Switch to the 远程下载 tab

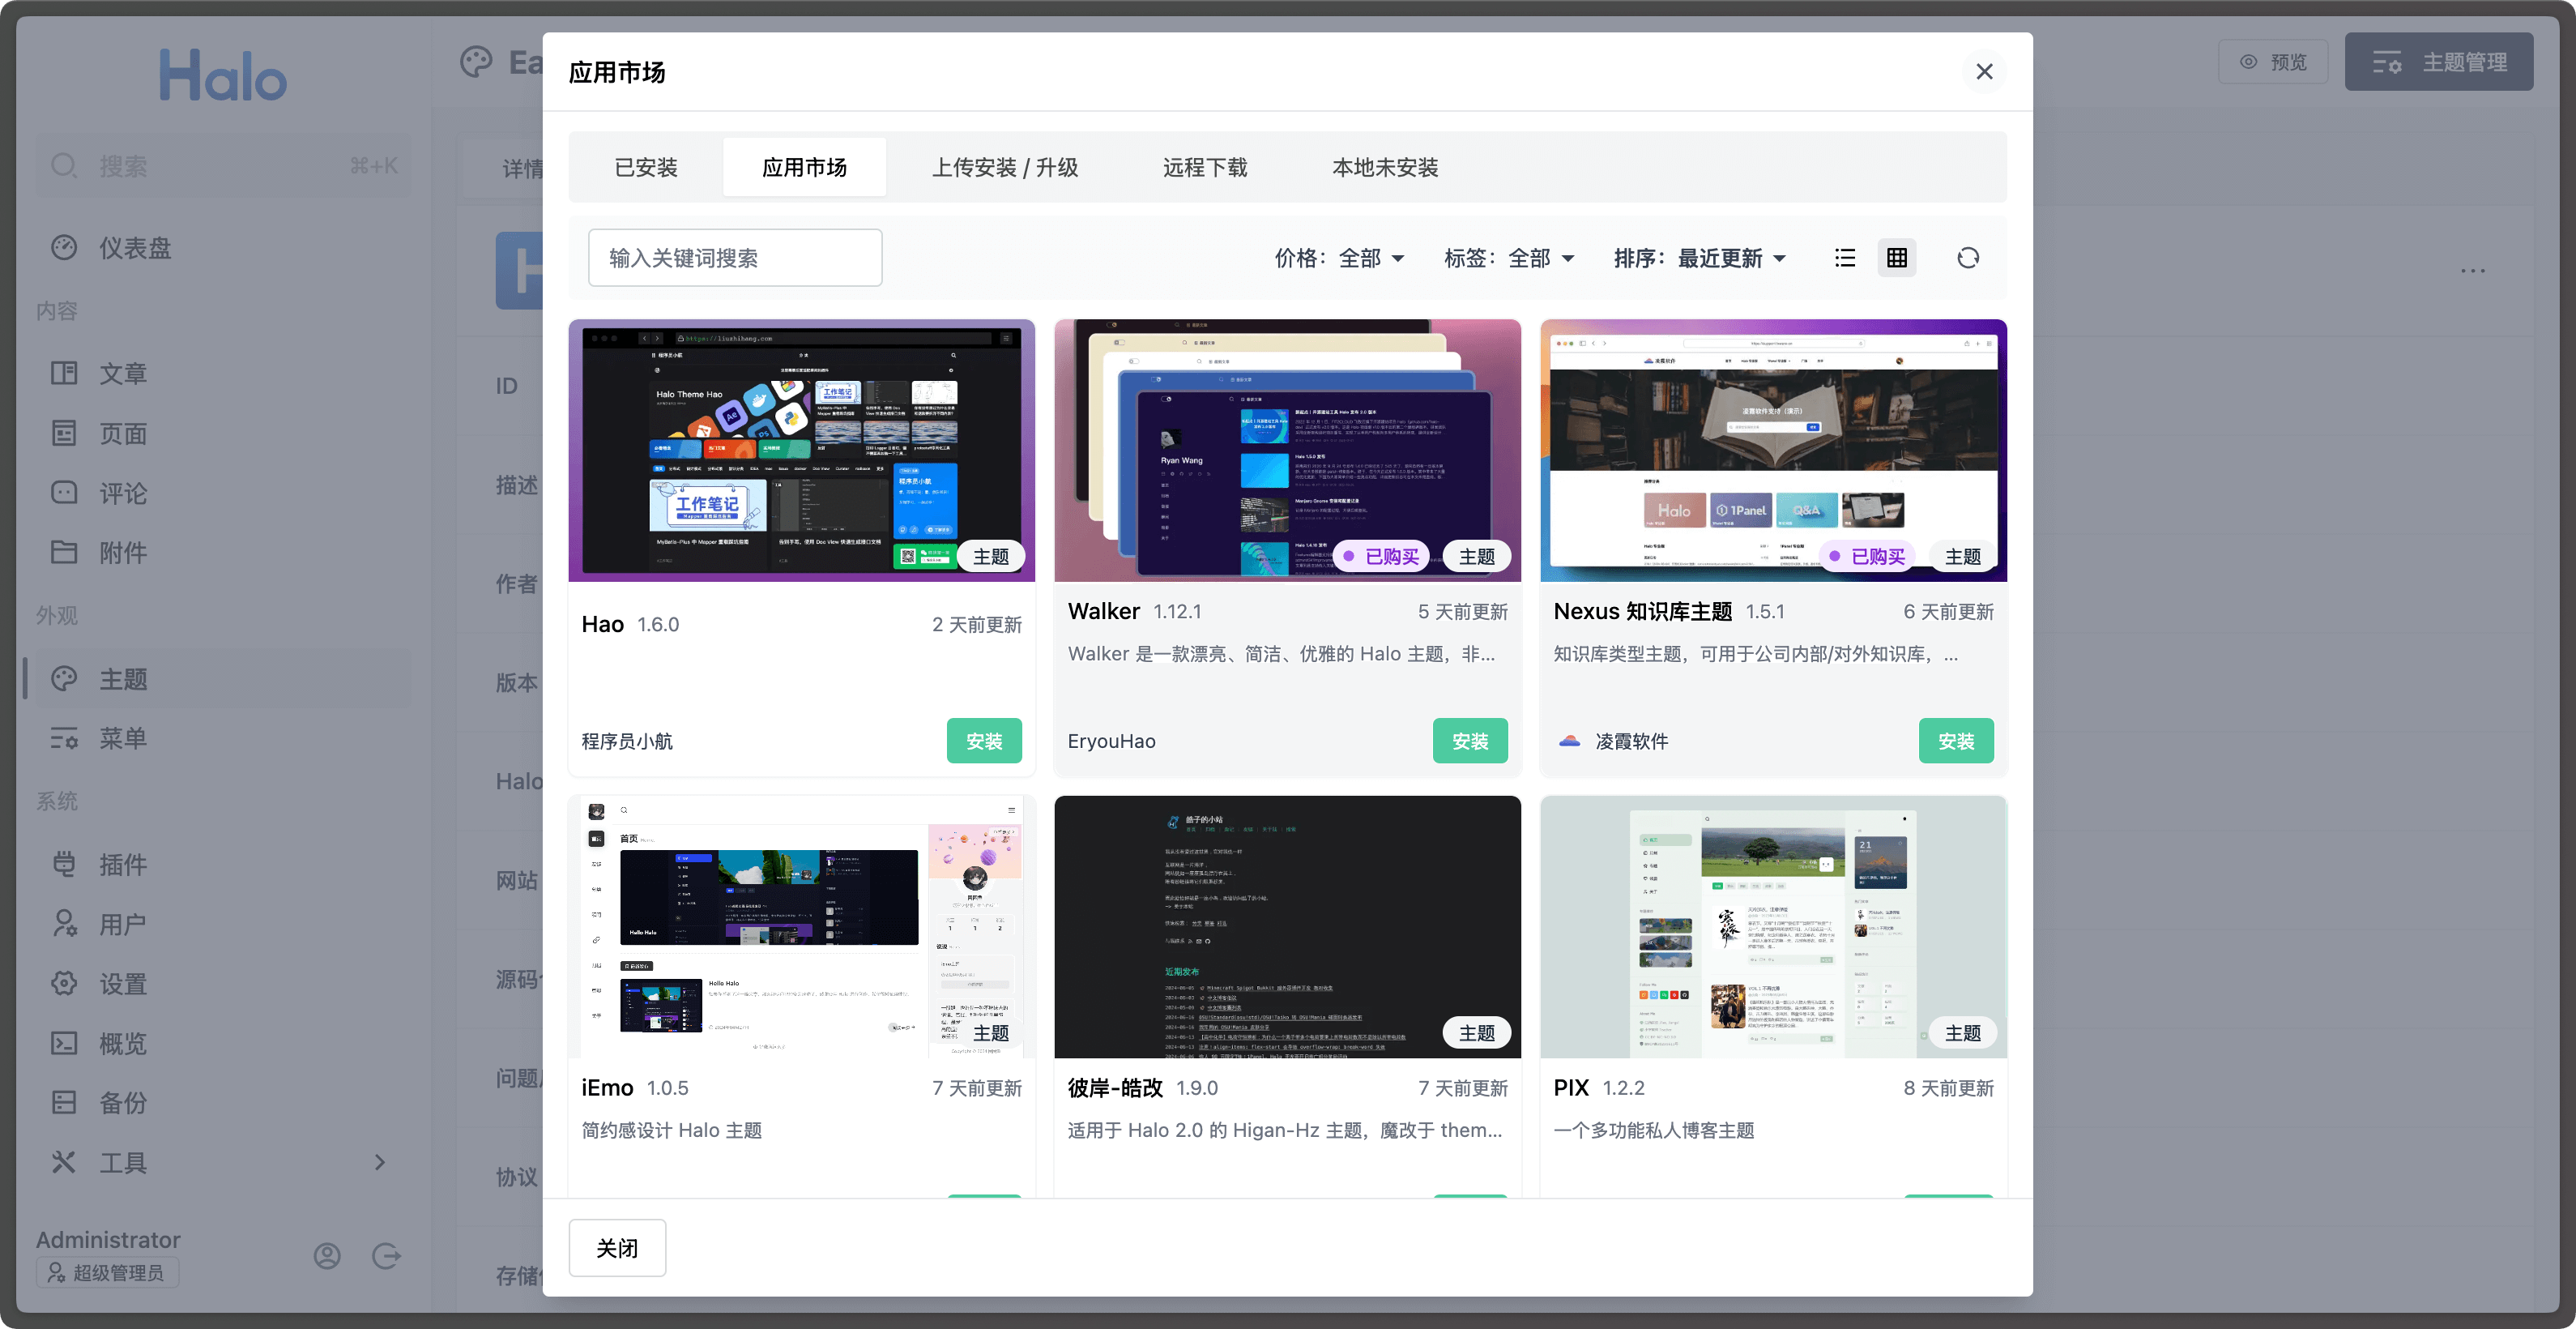1205,167
